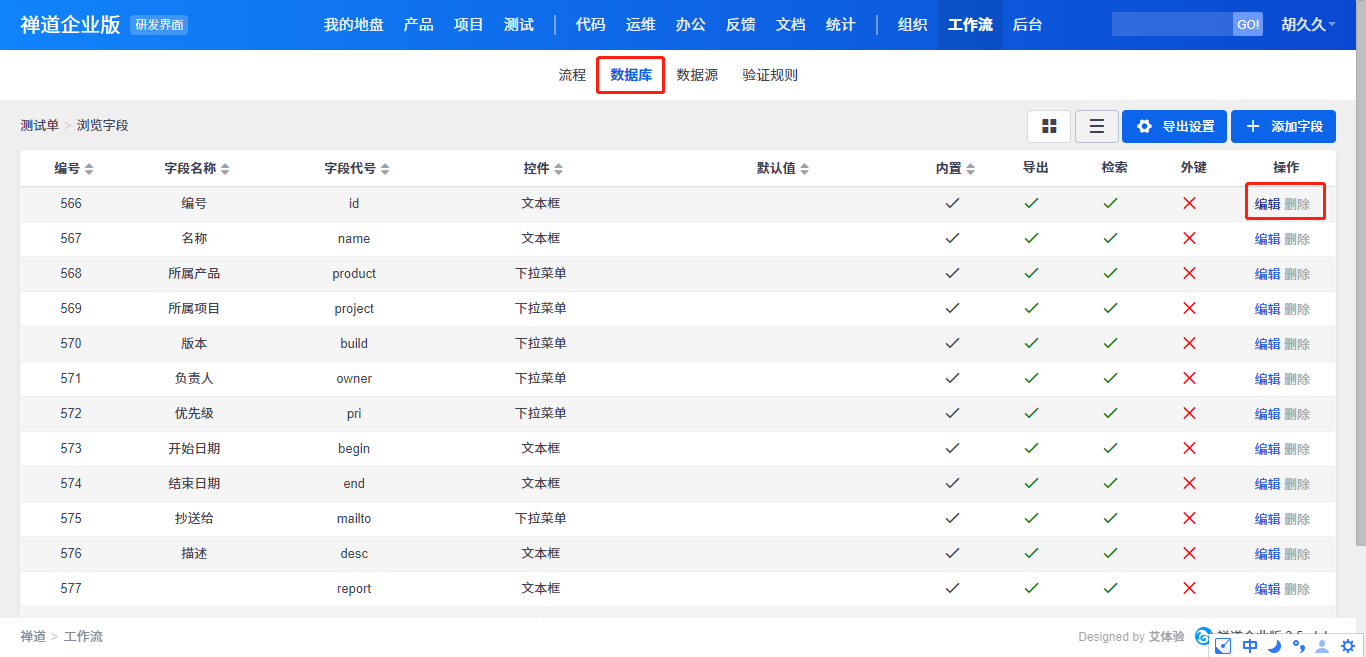The height and width of the screenshot is (657, 1366).
Task: Open 代码 in the top nav
Action: tap(590, 25)
